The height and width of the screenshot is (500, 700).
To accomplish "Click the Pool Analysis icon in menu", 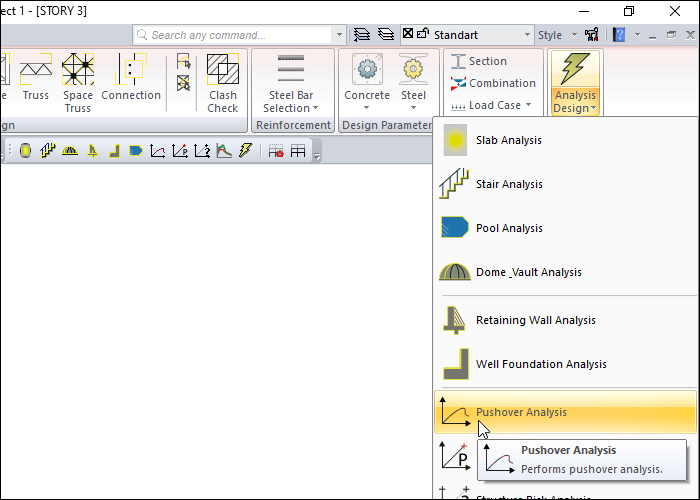I will point(456,228).
